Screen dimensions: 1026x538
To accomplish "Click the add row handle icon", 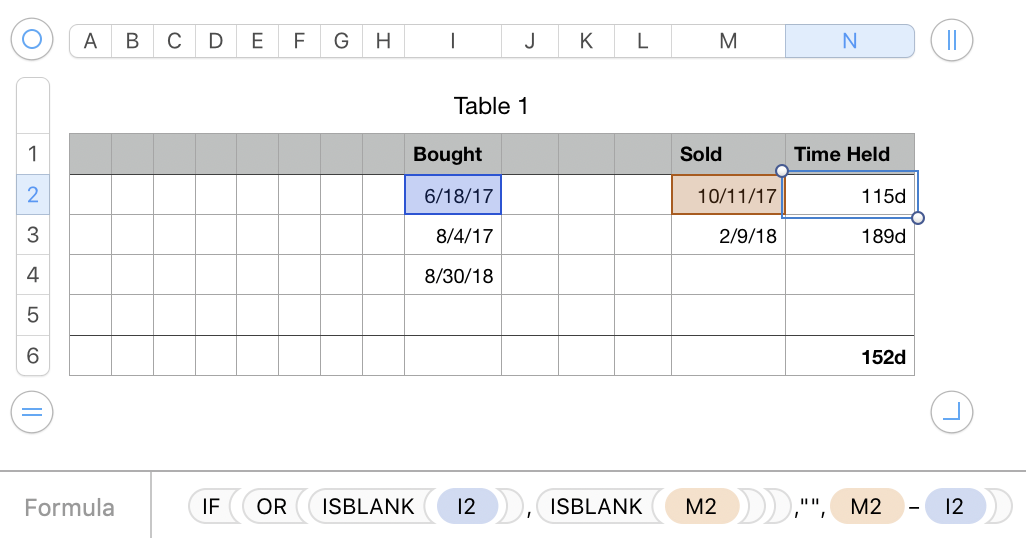I will click(x=32, y=411).
